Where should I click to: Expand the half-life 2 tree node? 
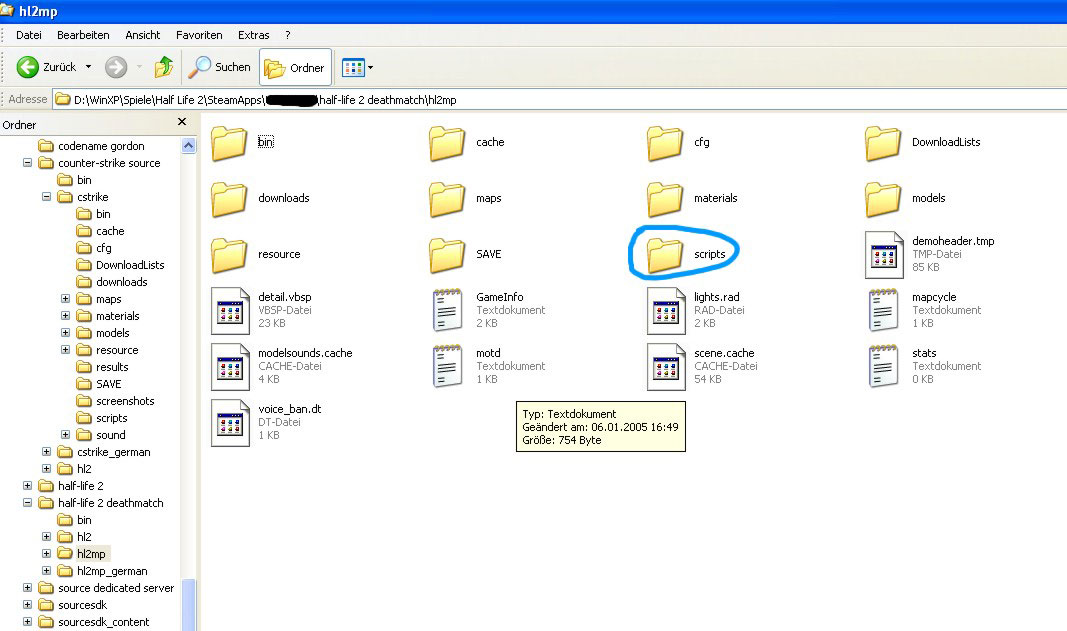point(27,485)
